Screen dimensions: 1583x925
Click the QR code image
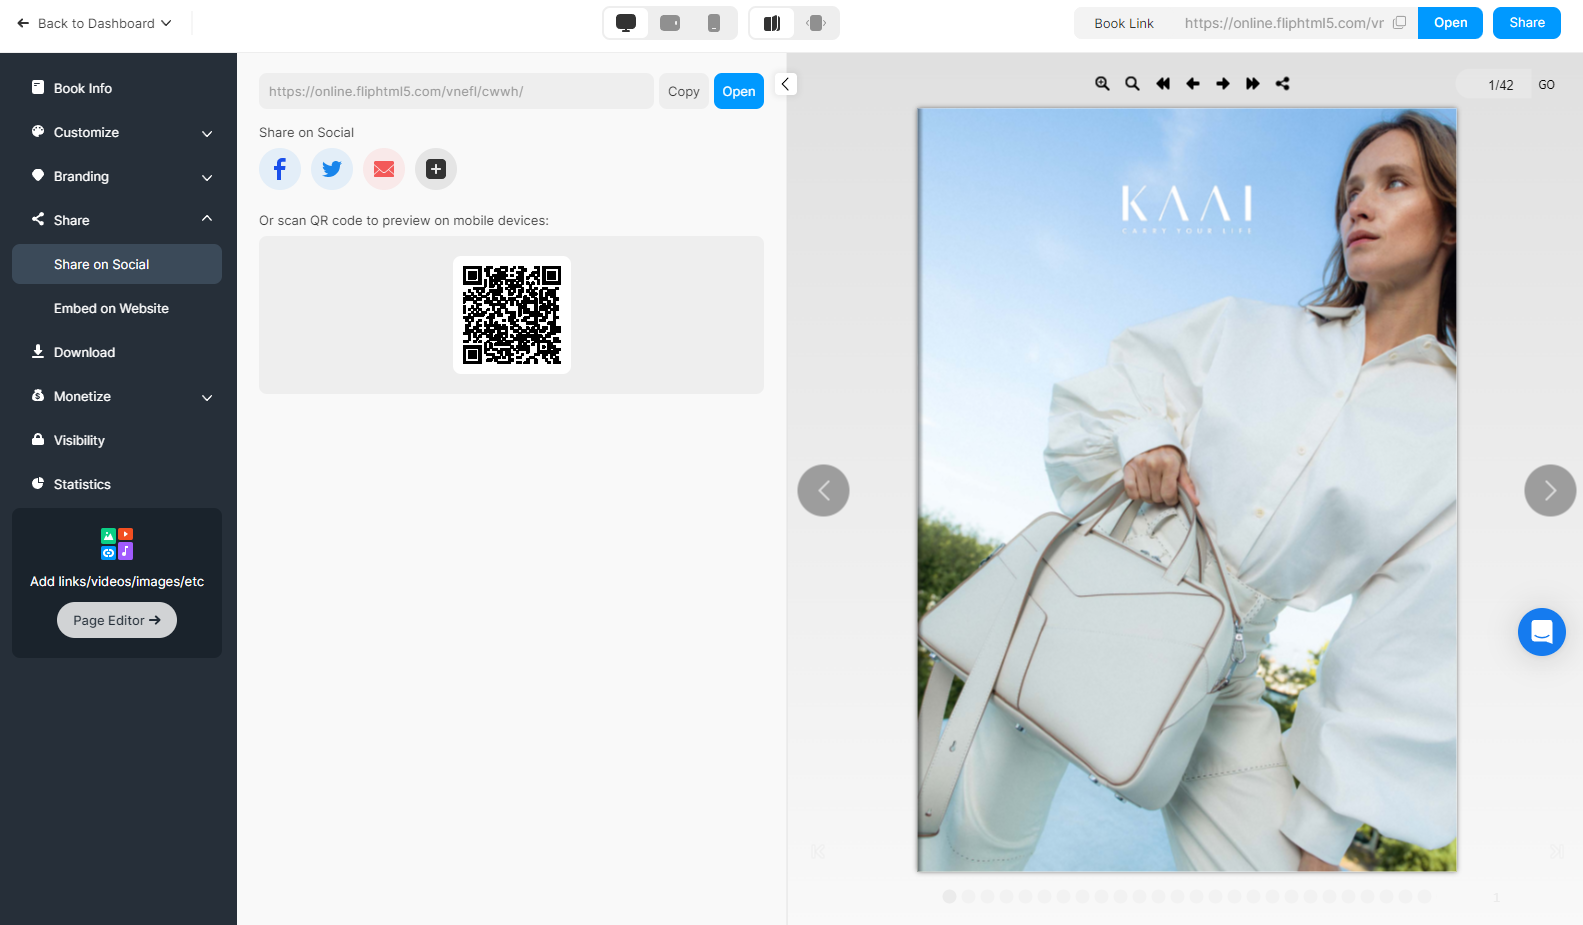pyautogui.click(x=512, y=315)
